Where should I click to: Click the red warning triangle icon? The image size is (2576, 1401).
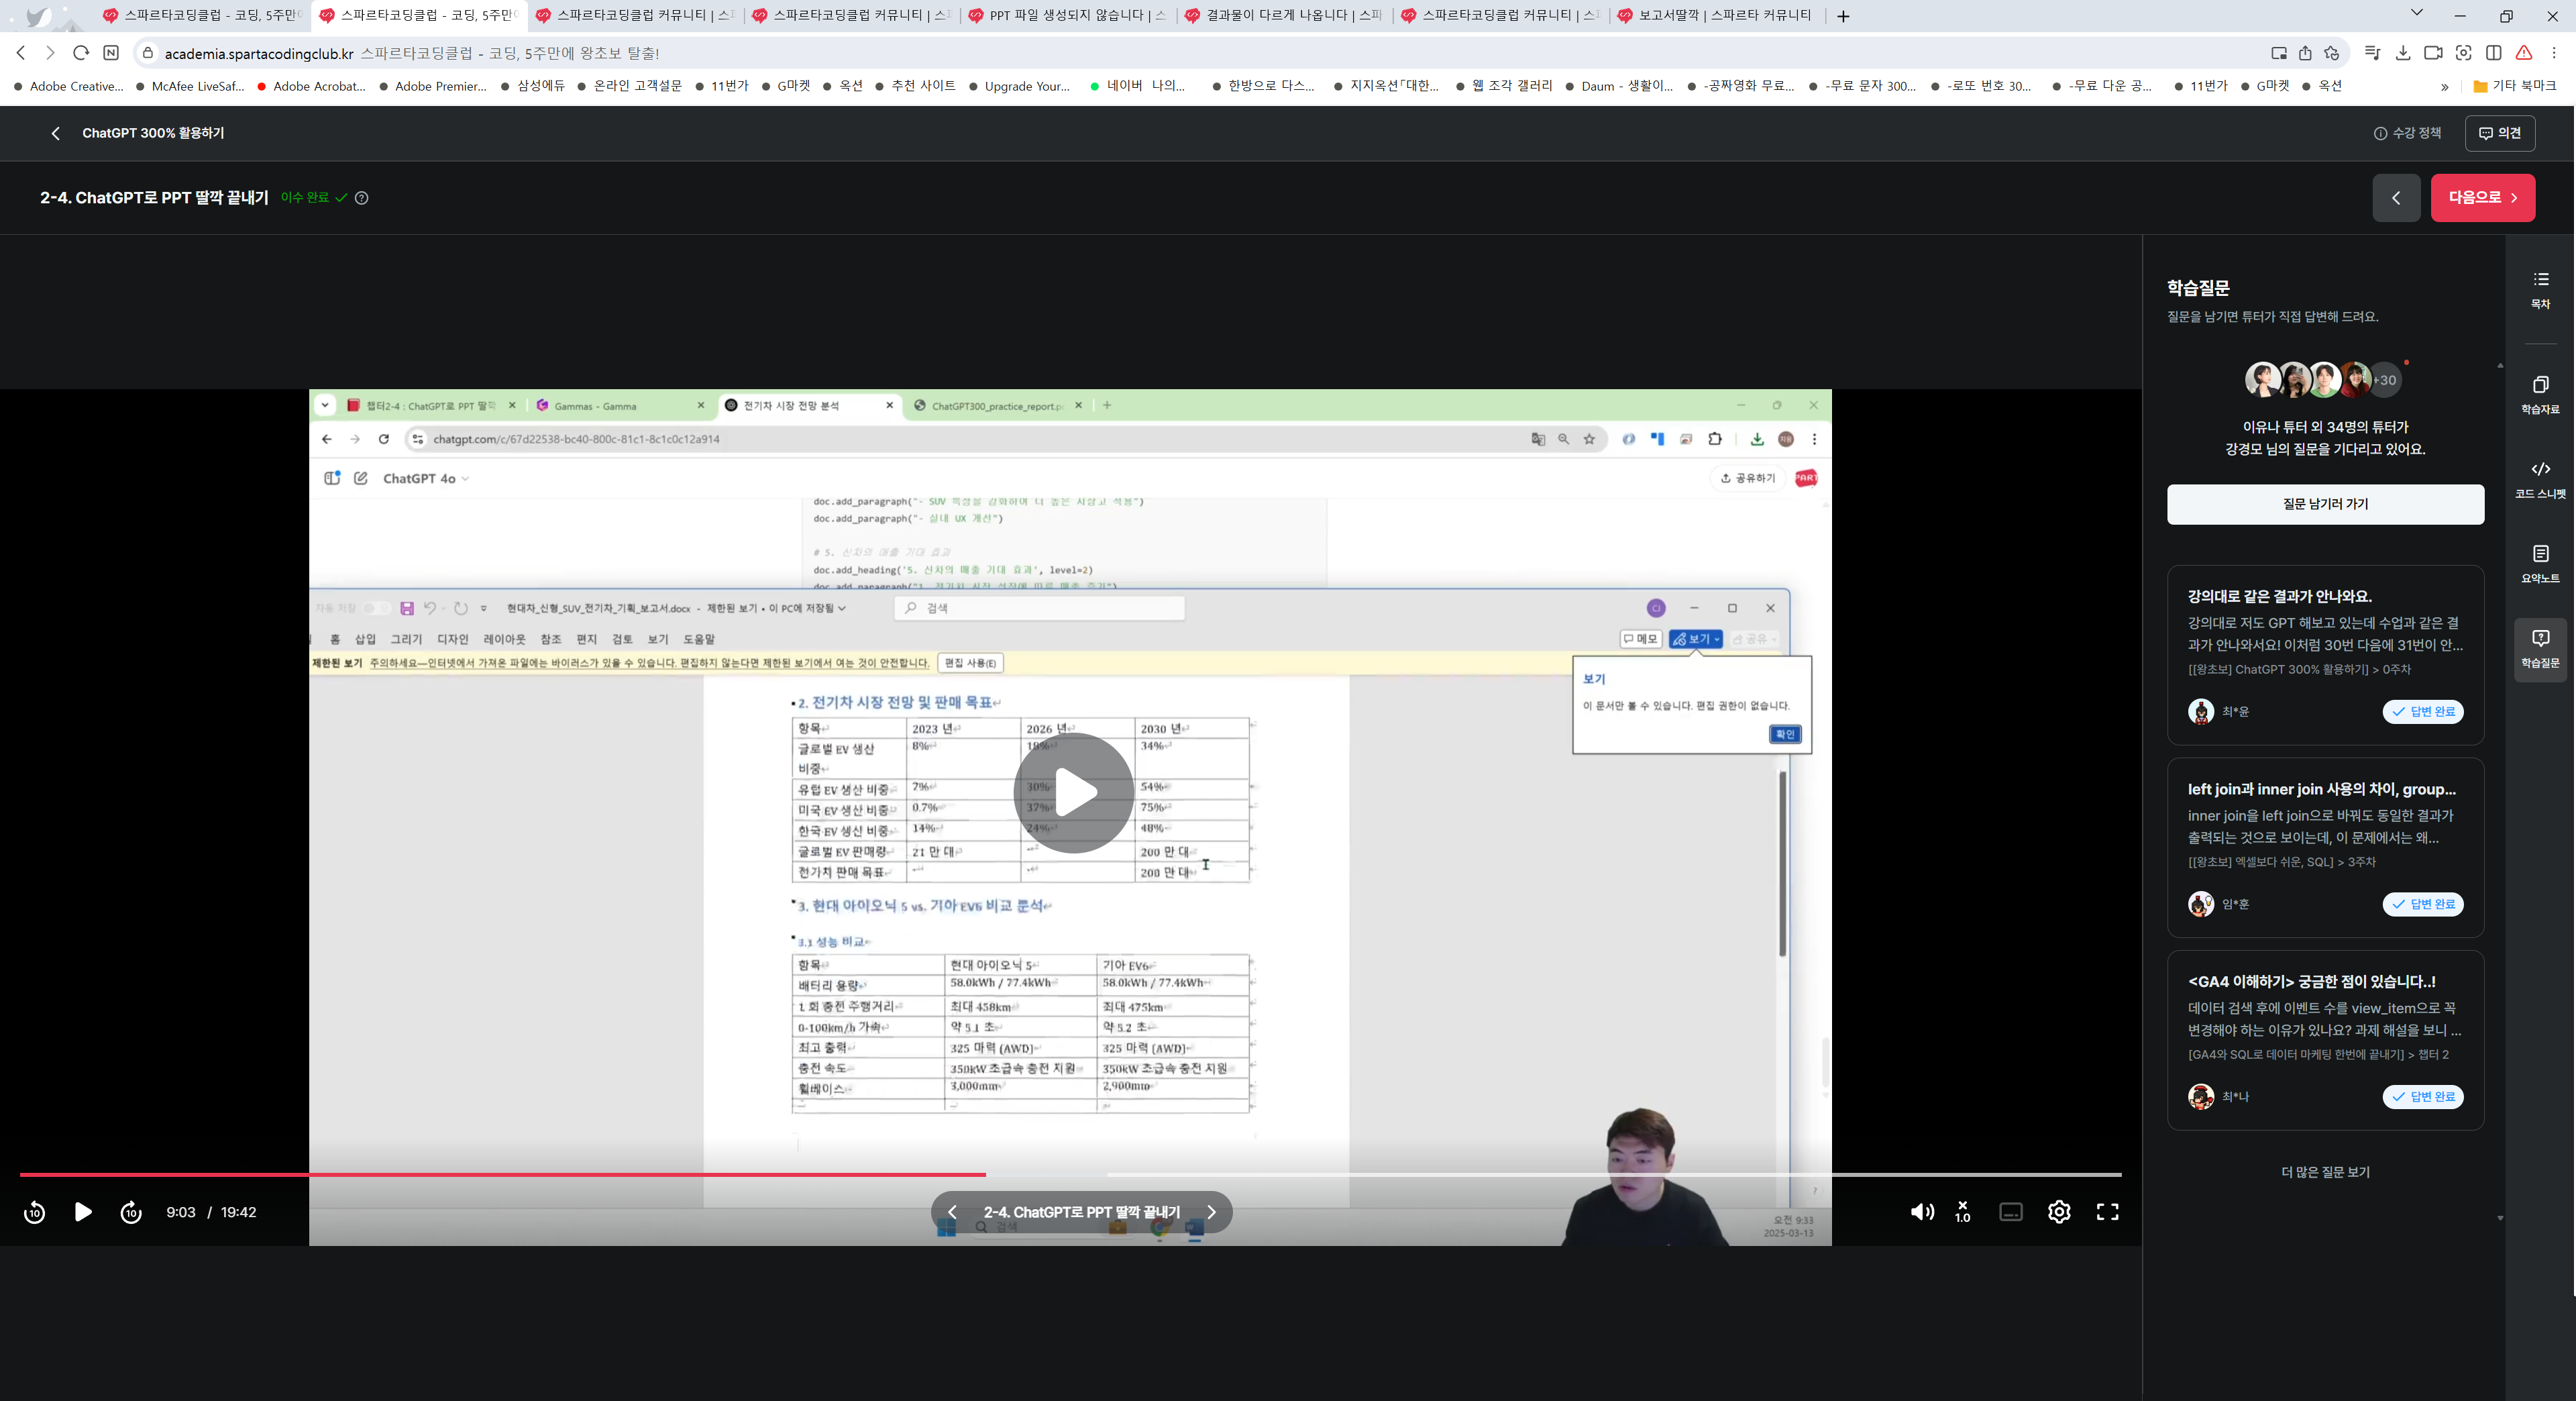pos(2524,53)
